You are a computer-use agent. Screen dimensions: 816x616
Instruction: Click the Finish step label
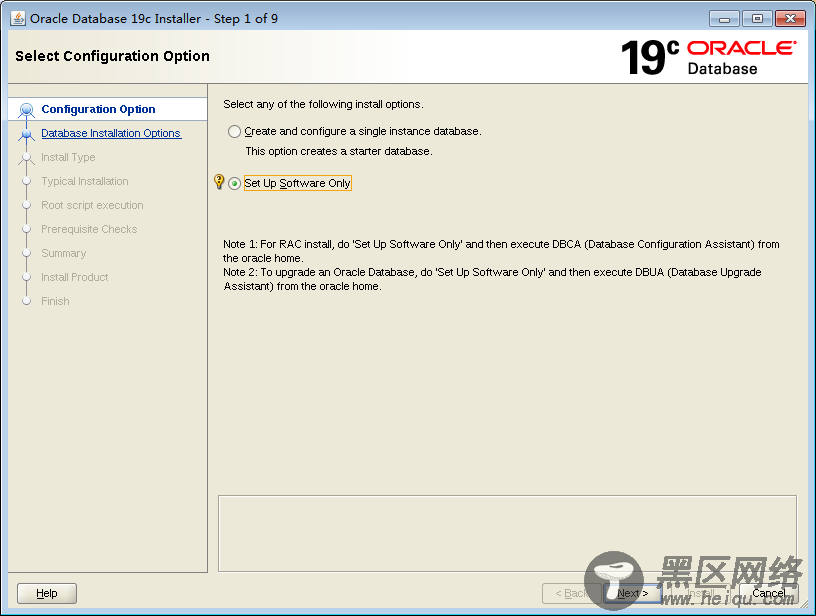[55, 301]
